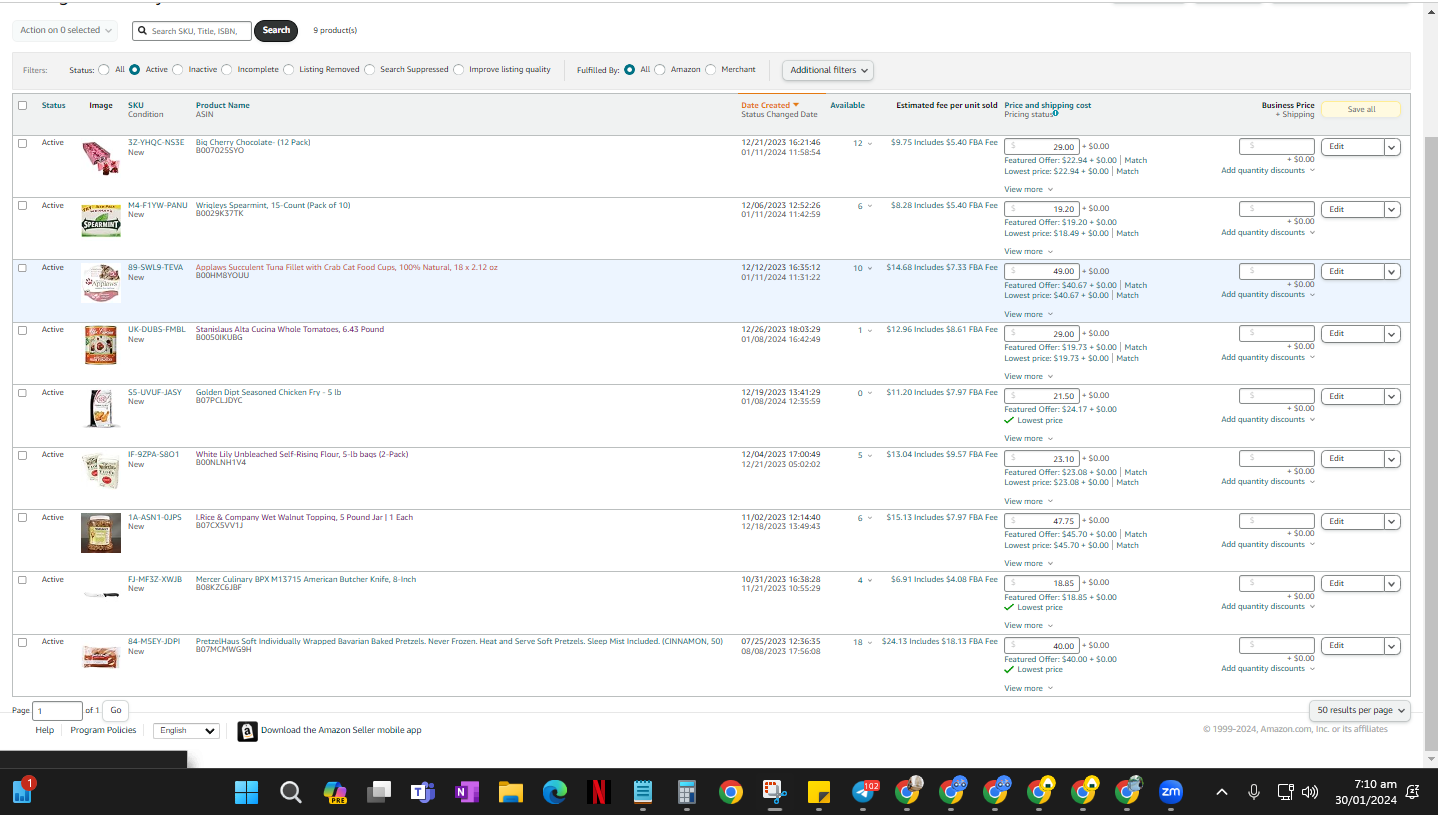Click the page number input box
Image resolution: width=1438 pixels, height=815 pixels.
[58, 711]
